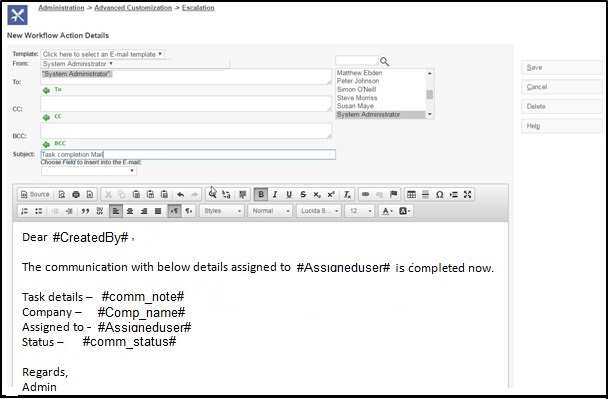Image resolution: width=608 pixels, height=399 pixels.
Task: Click into the Subject input field
Action: (x=188, y=154)
